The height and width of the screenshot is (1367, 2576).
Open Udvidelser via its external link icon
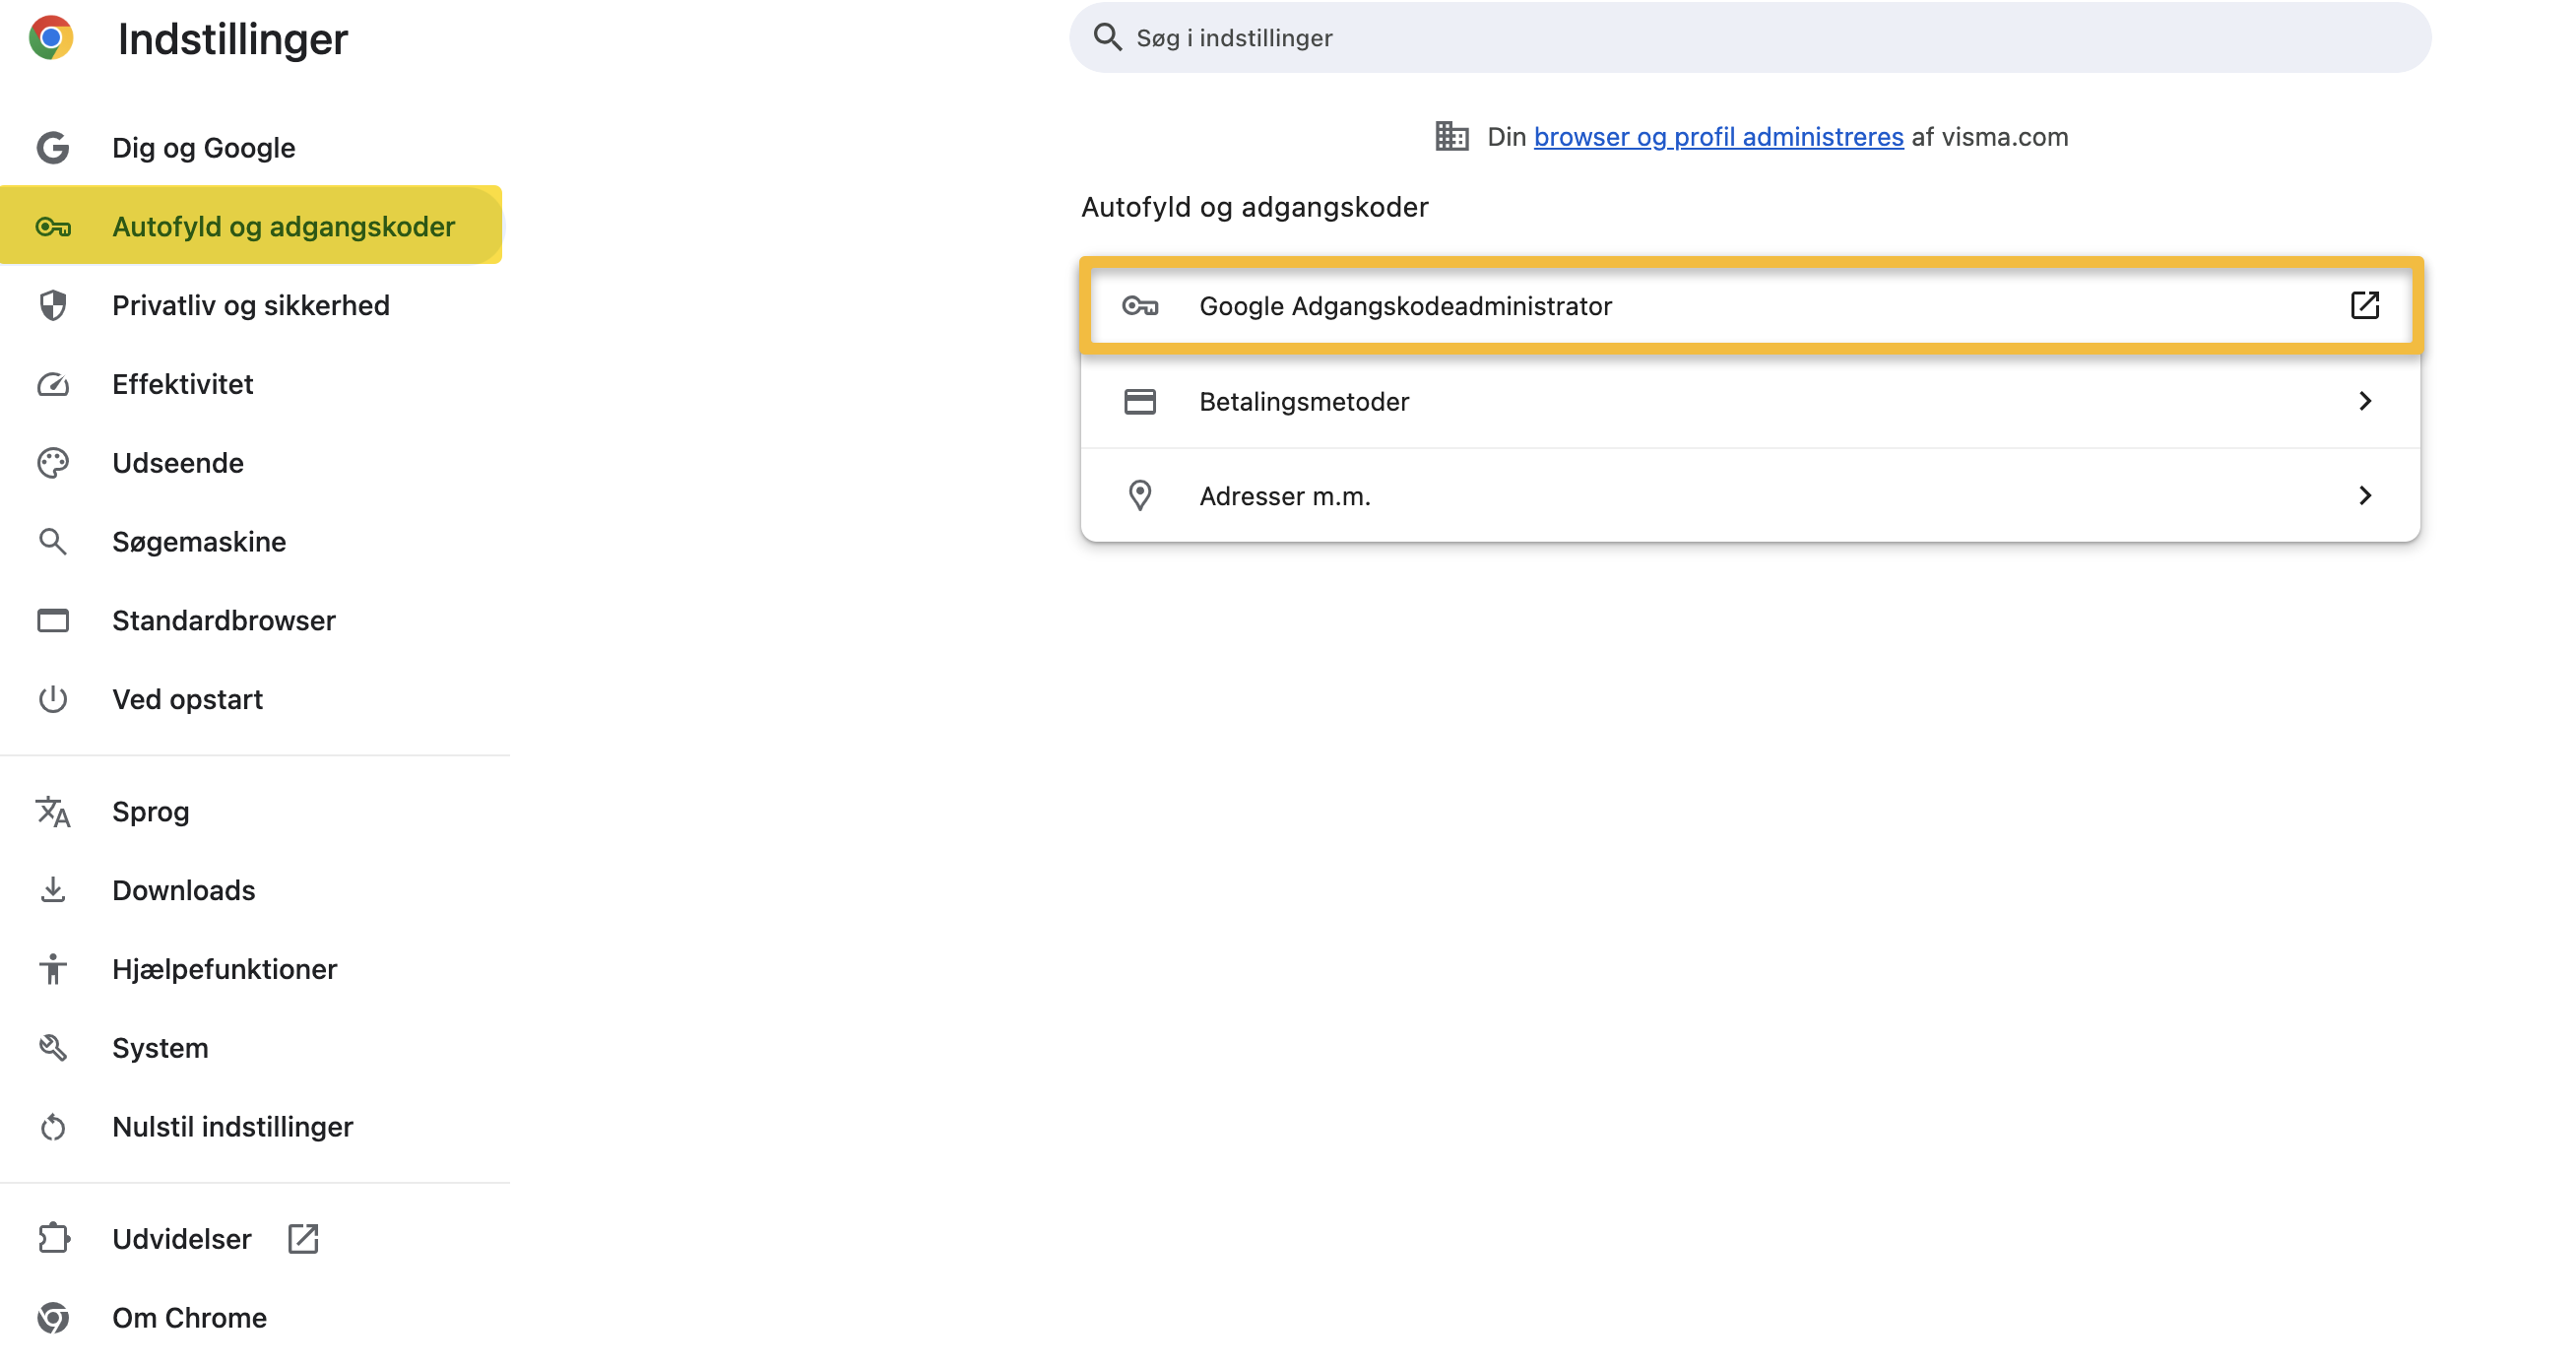[x=302, y=1238]
